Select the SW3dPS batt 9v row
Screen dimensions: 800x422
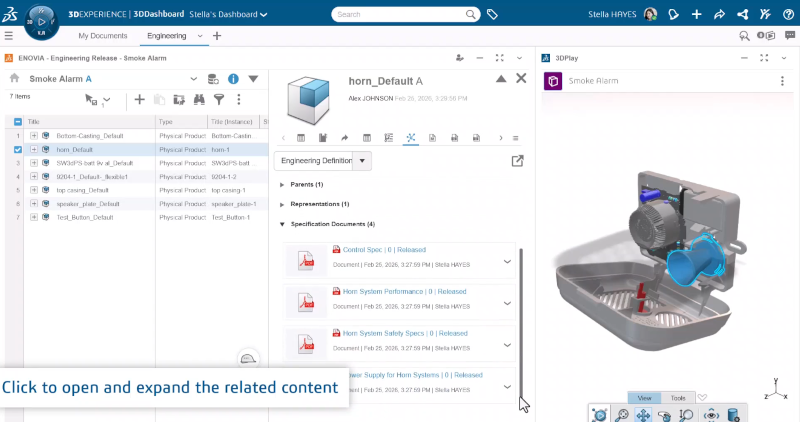coord(137,163)
